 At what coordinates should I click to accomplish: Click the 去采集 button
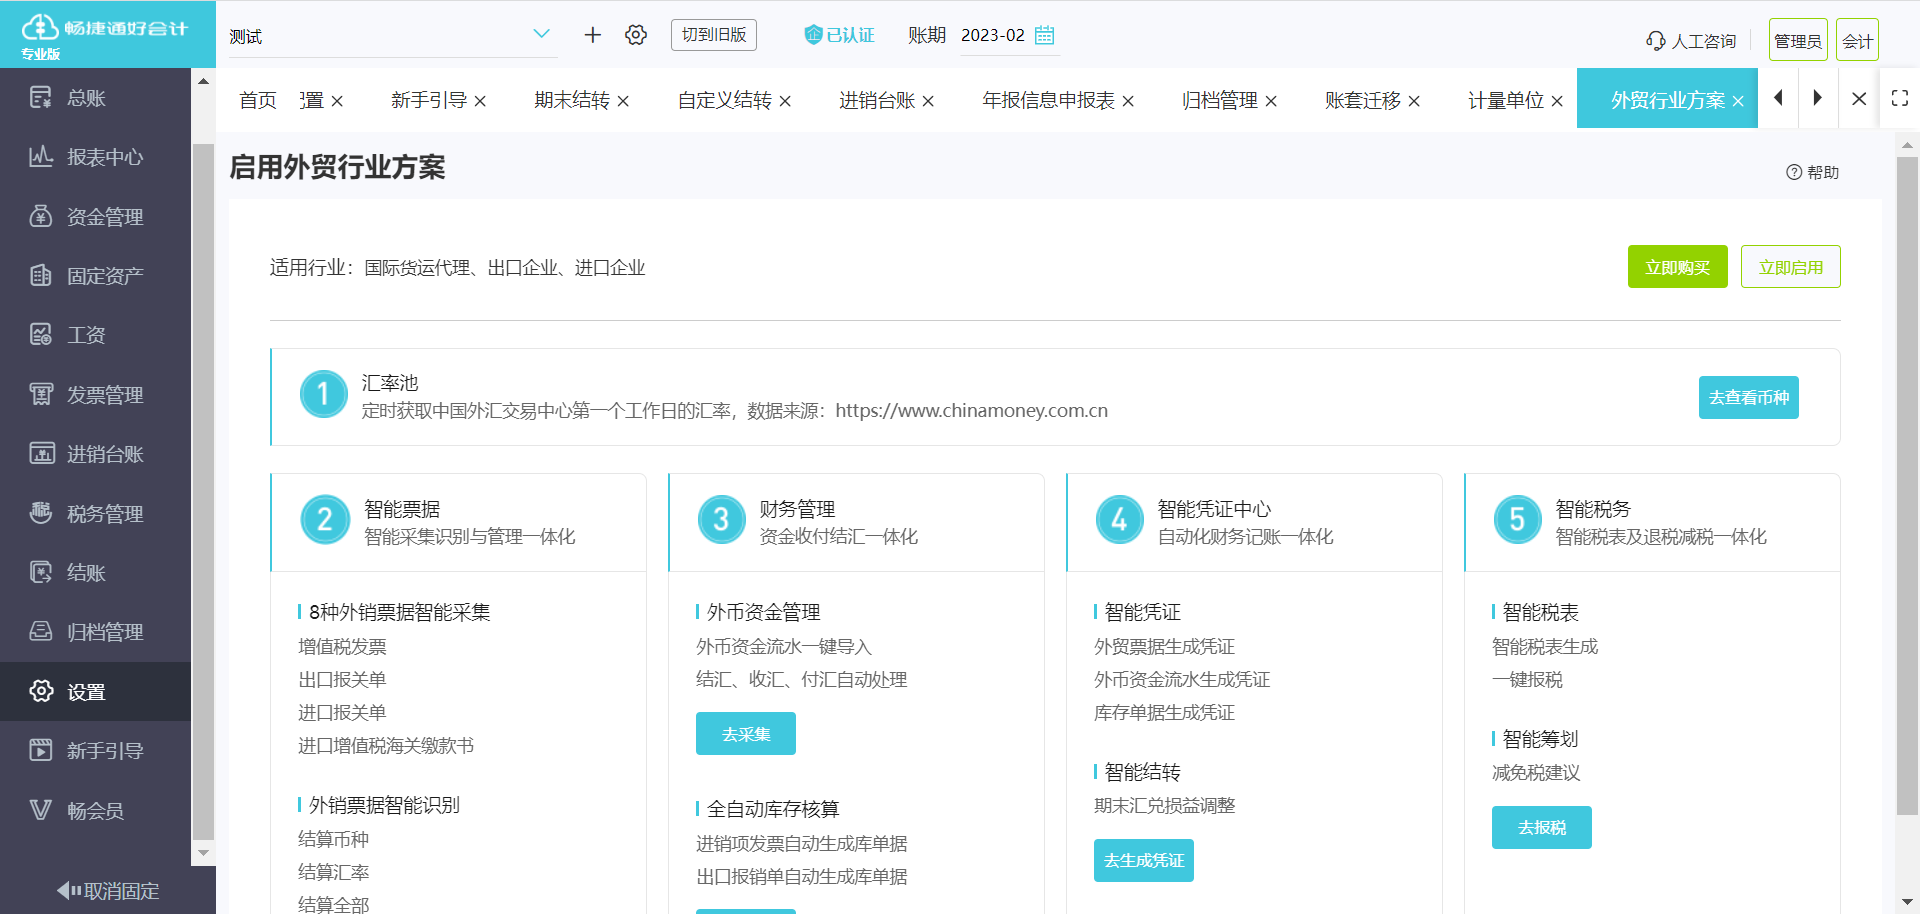tap(746, 734)
